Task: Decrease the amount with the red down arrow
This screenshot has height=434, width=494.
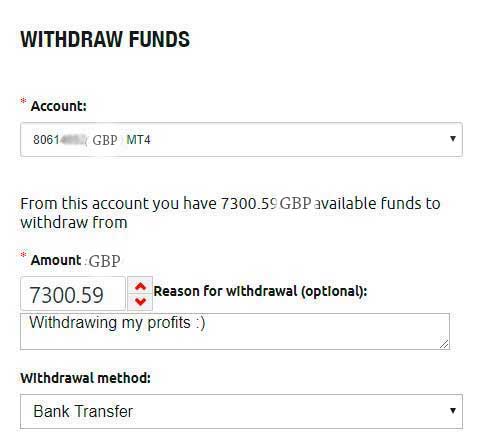Action: (140, 301)
